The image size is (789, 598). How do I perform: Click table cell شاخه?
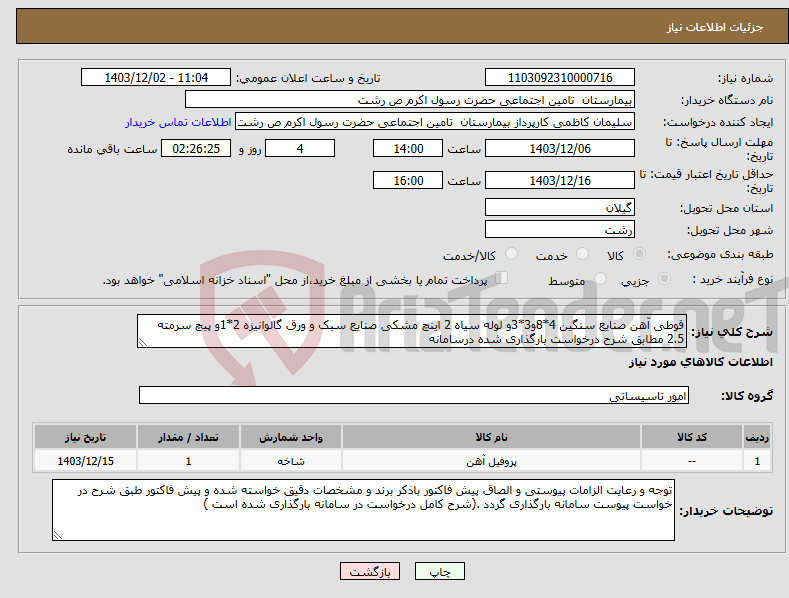291,461
